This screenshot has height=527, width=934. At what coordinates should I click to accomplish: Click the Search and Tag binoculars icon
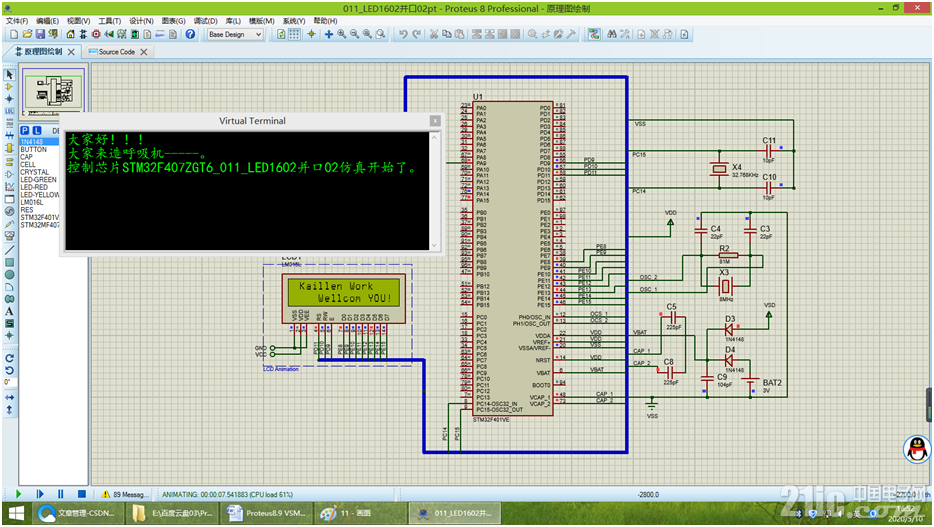[612, 35]
